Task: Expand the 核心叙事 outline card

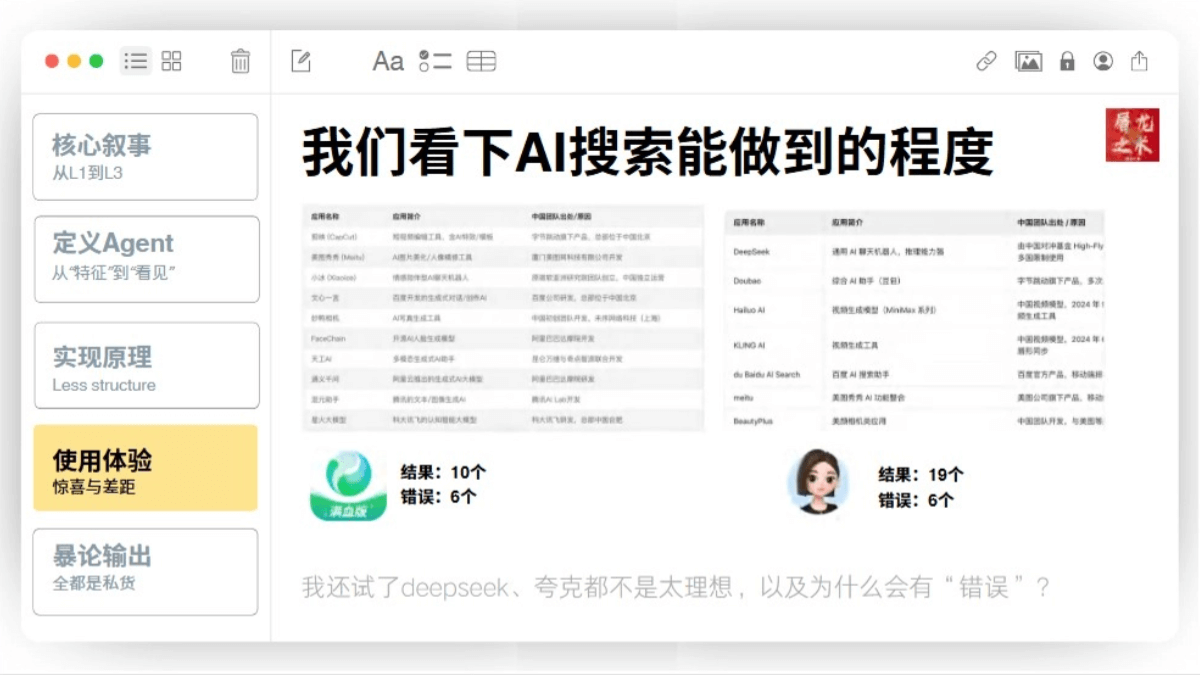Action: 145,155
